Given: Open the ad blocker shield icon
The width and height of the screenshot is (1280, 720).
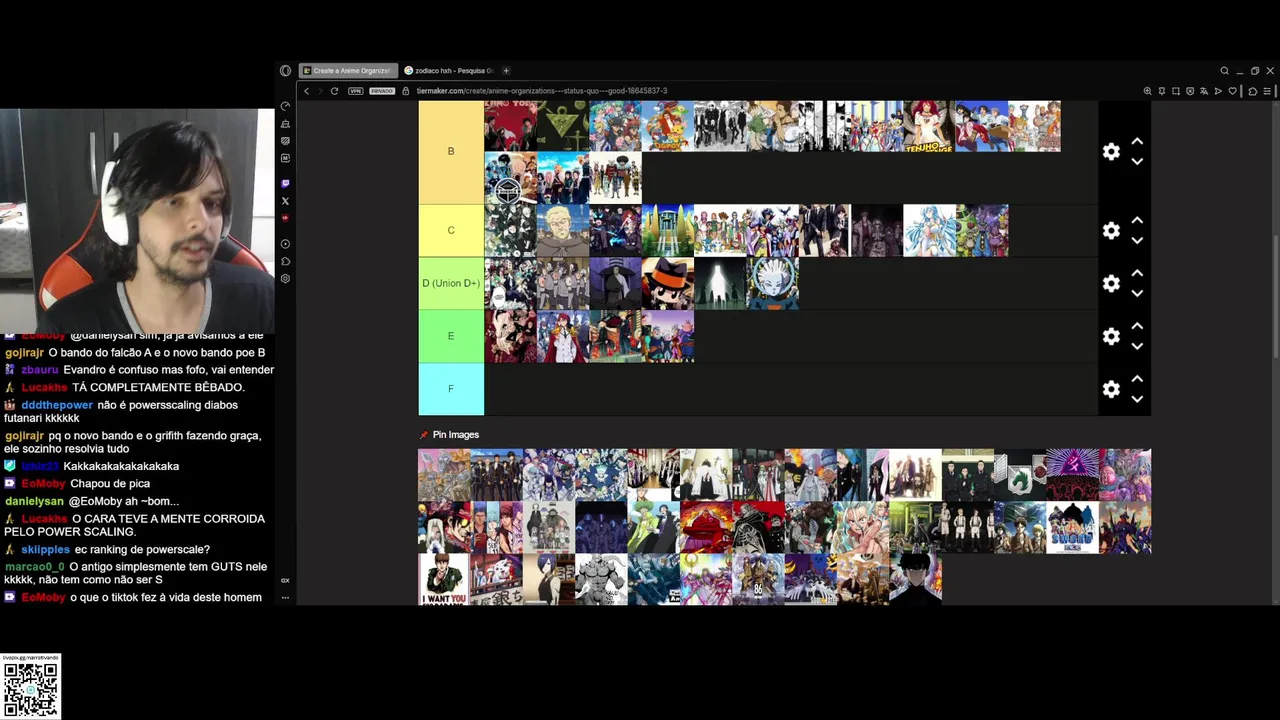Looking at the screenshot, I should (x=1190, y=91).
